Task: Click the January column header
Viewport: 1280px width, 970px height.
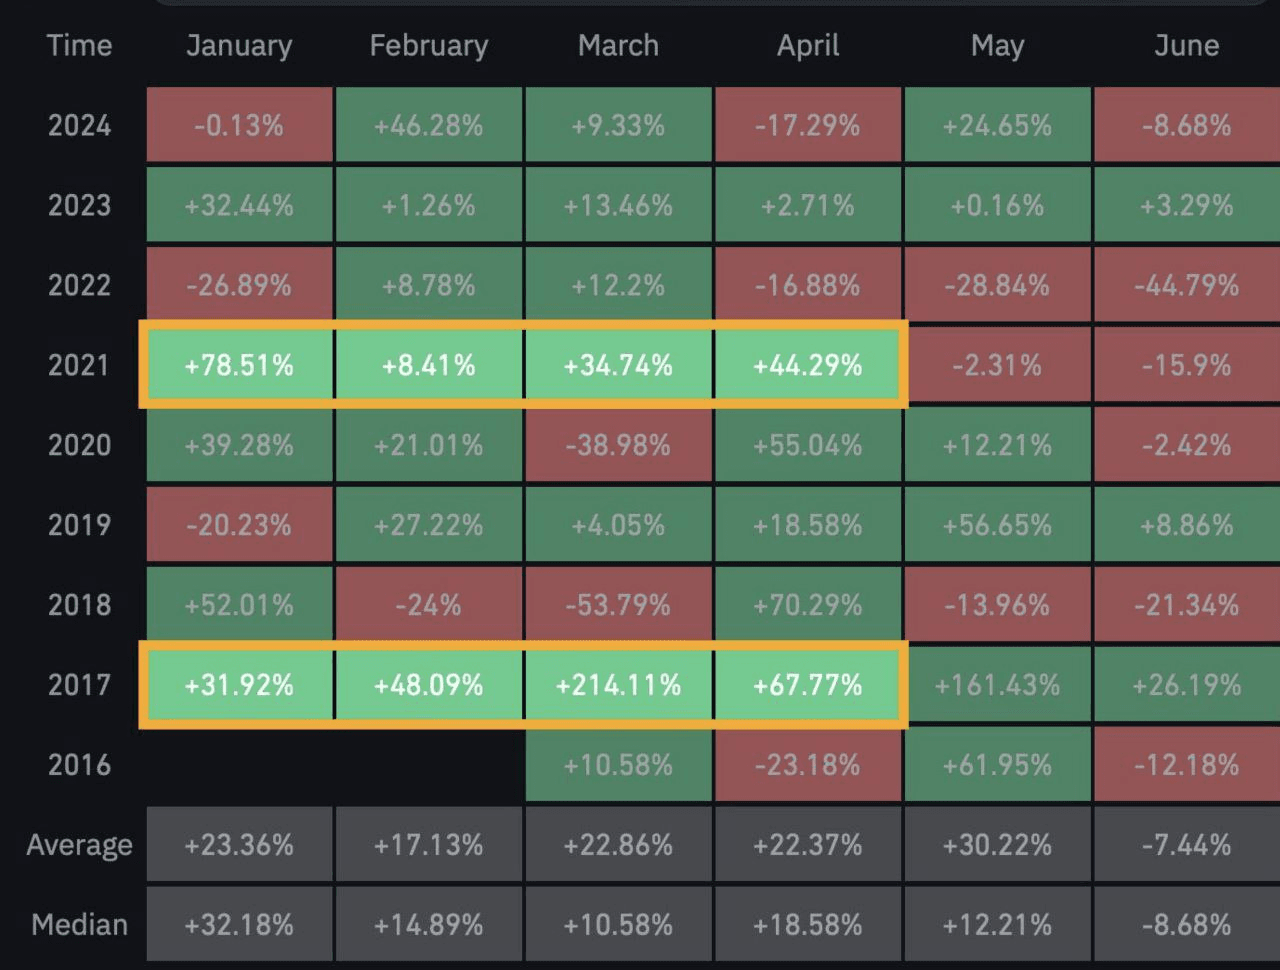Action: pos(239,46)
